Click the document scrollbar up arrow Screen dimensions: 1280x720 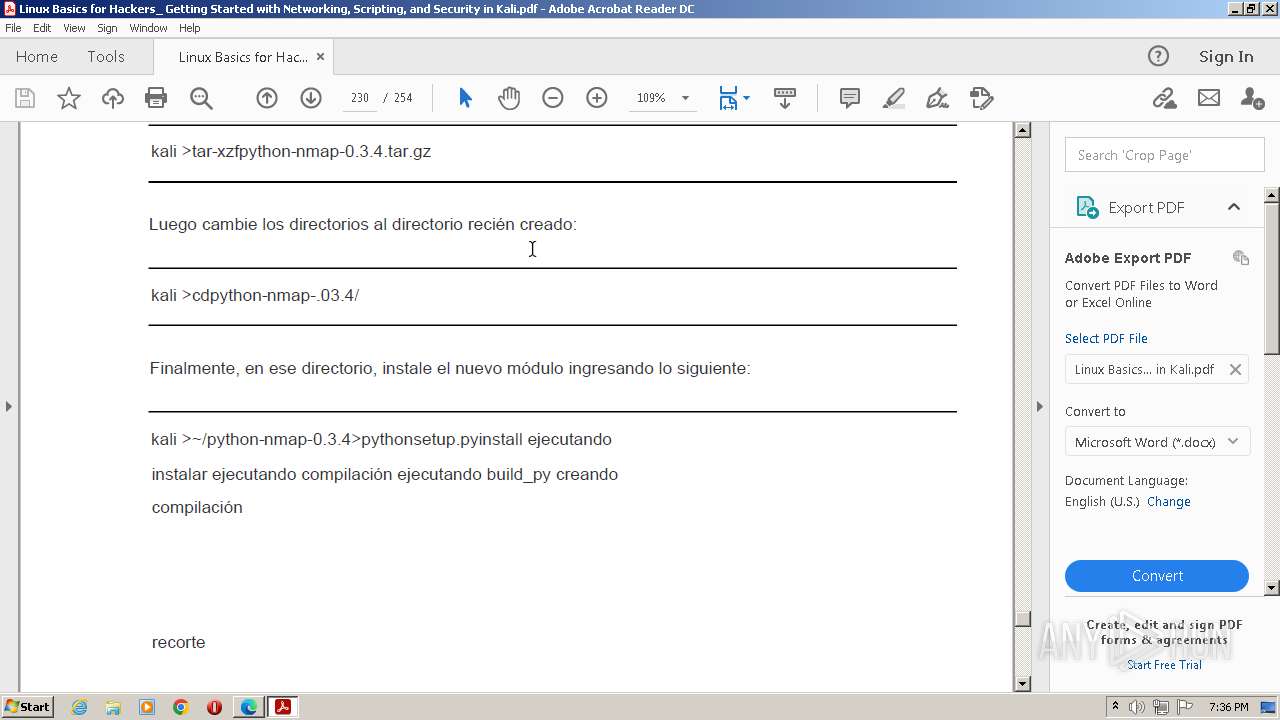click(1022, 130)
